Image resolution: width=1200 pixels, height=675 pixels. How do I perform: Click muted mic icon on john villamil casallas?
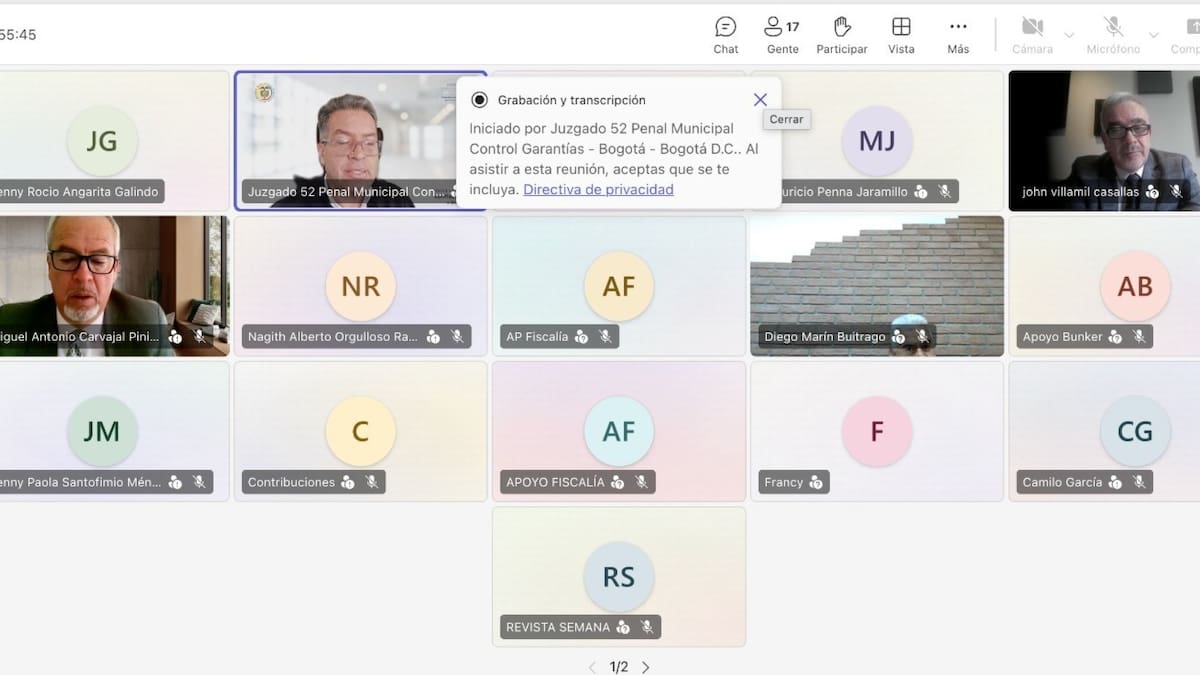(1176, 191)
